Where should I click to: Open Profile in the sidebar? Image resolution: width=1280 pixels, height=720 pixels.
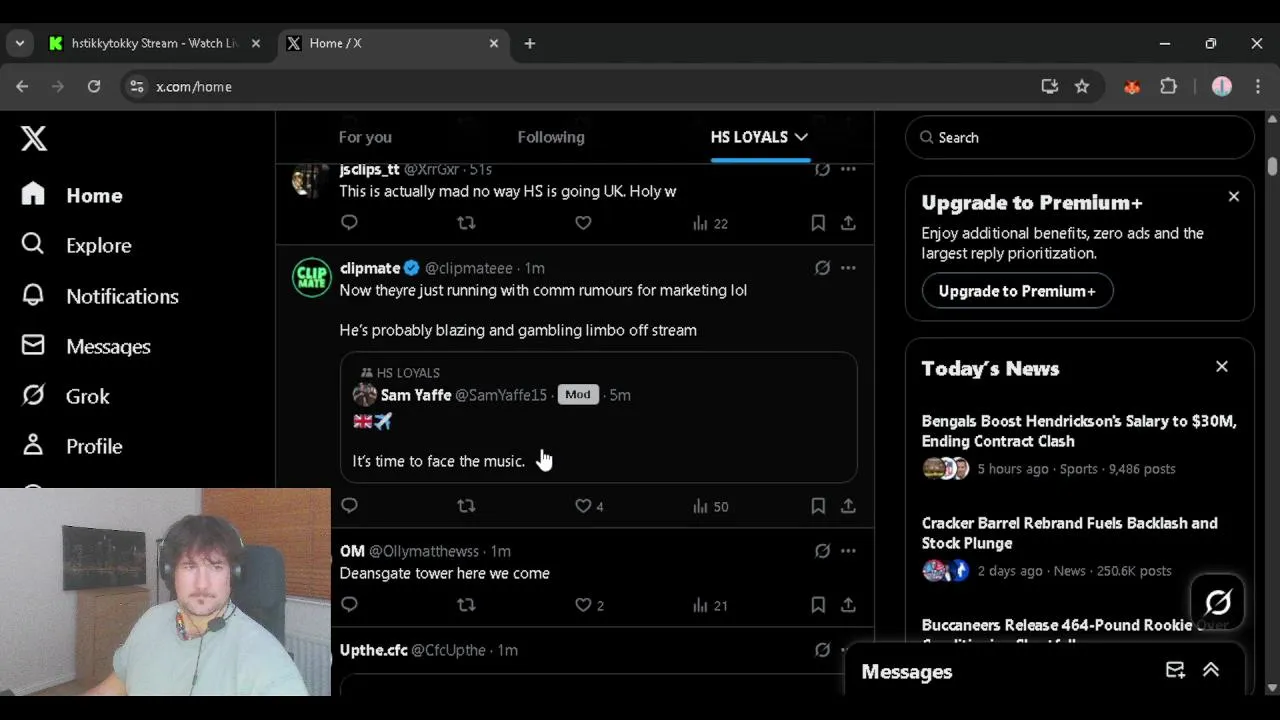(72, 446)
